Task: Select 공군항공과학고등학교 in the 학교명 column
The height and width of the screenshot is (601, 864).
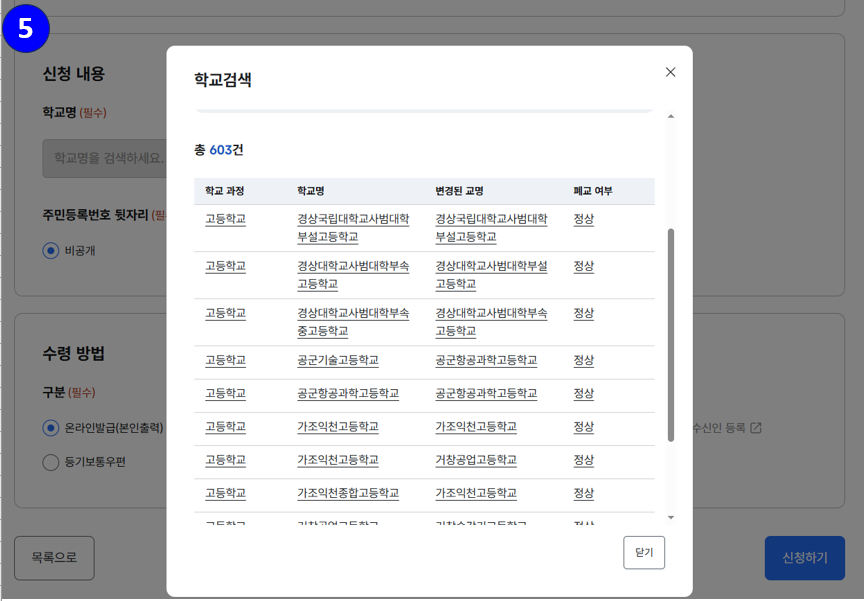Action: pyautogui.click(x=348, y=393)
